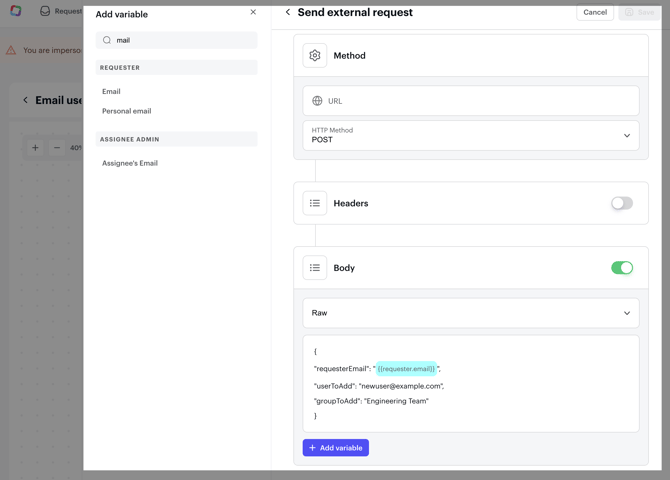Viewport: 670px width, 480px height.
Task: Click the Body list icon
Action: tap(315, 268)
